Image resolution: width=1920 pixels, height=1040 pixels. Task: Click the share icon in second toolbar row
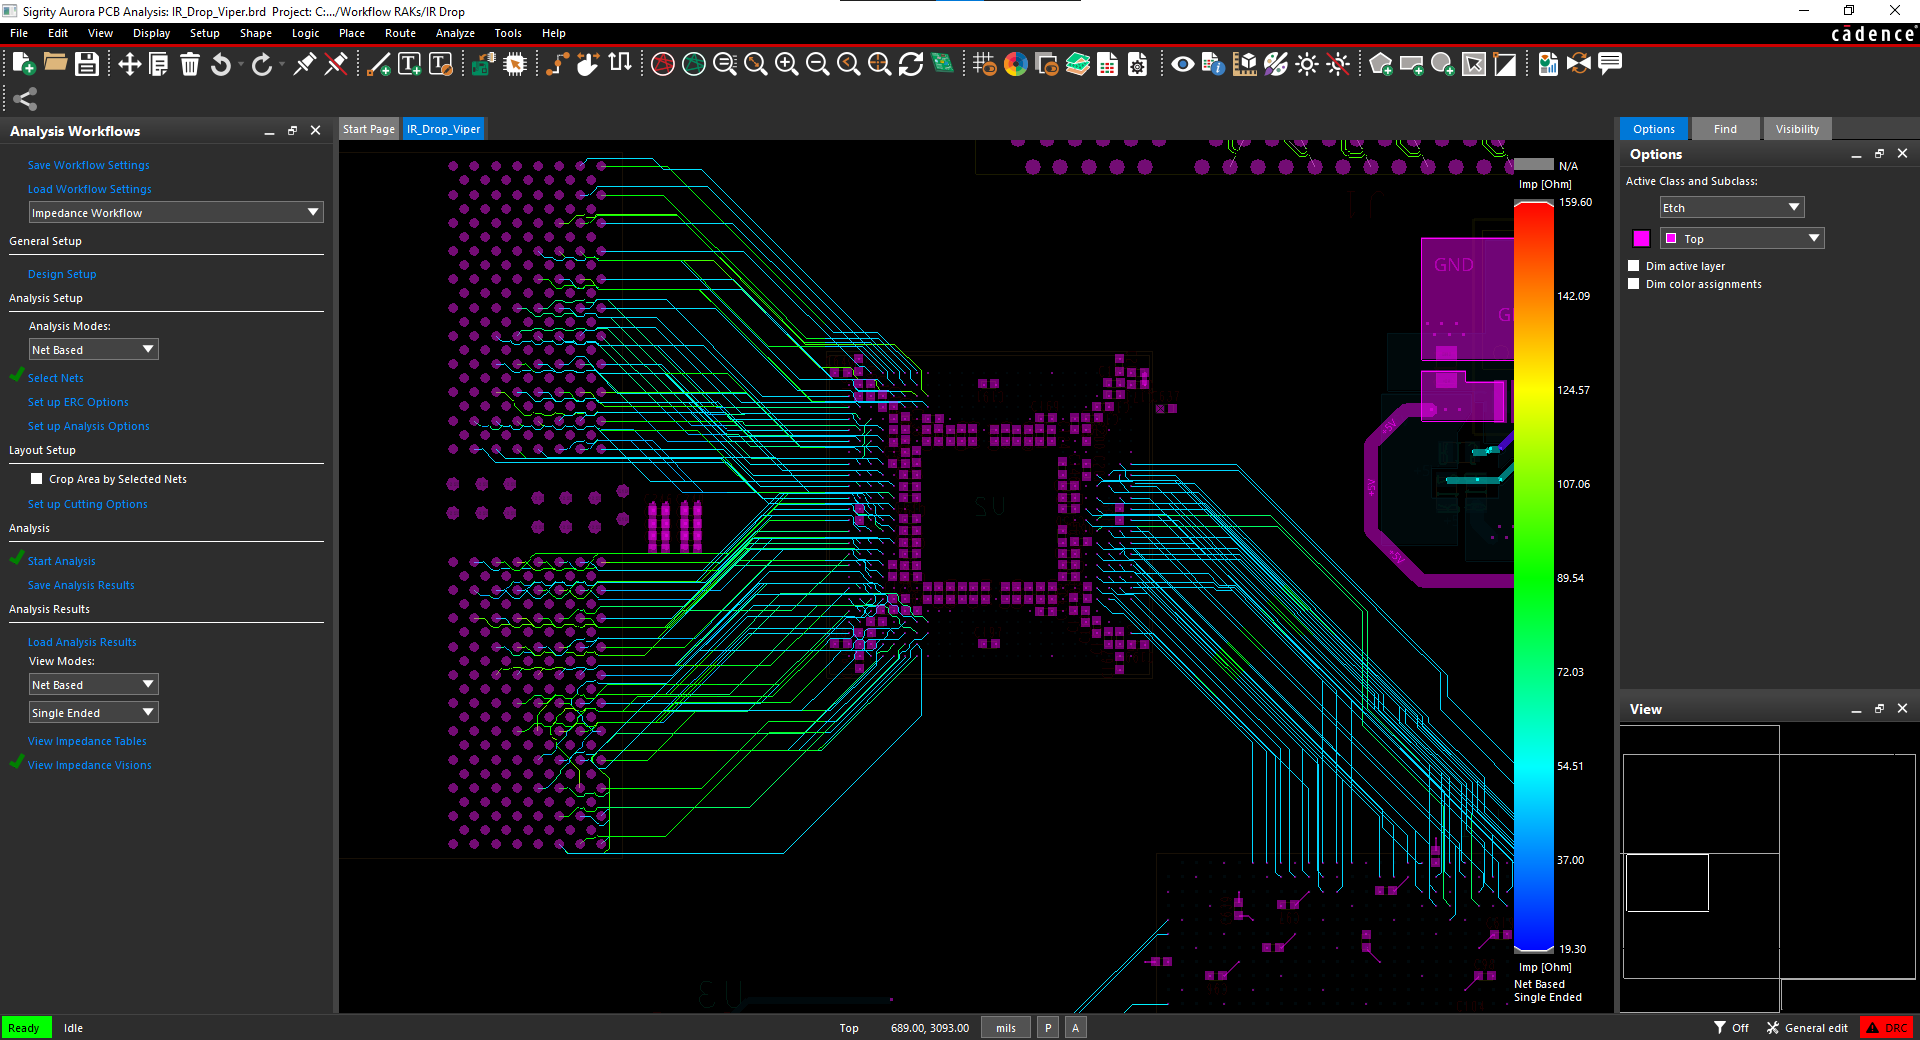25,99
